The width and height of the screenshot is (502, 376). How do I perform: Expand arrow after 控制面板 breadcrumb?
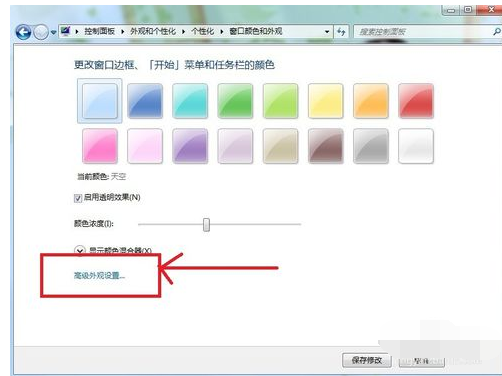[x=122, y=32]
